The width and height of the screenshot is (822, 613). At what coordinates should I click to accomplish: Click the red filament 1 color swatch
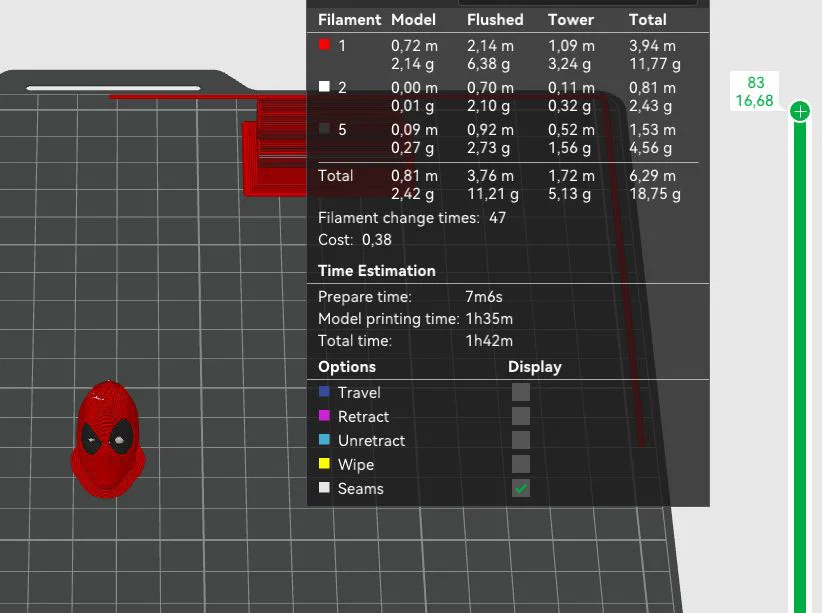(325, 45)
